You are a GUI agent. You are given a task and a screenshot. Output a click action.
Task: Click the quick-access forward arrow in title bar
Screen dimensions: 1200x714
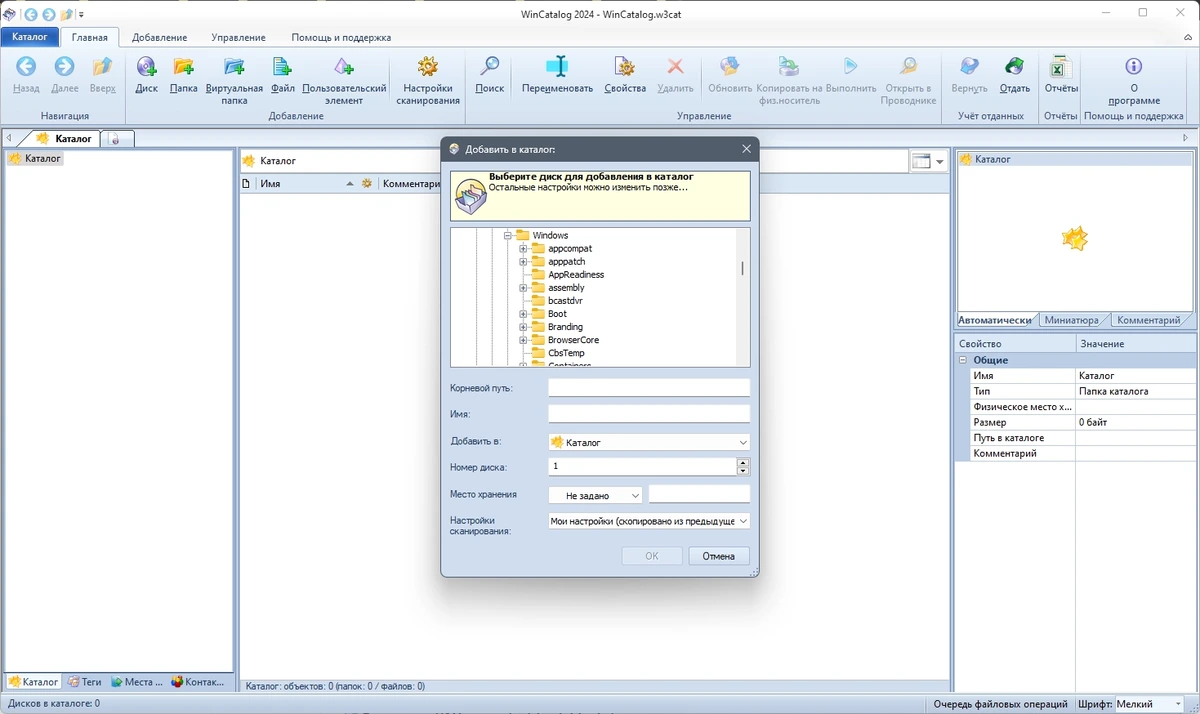coord(48,14)
